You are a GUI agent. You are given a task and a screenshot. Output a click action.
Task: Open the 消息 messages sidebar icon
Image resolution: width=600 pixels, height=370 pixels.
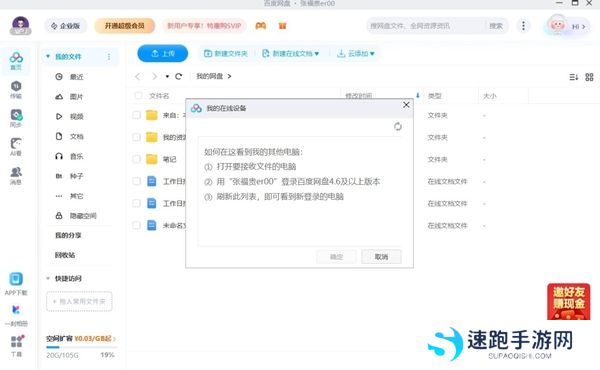pyautogui.click(x=16, y=176)
